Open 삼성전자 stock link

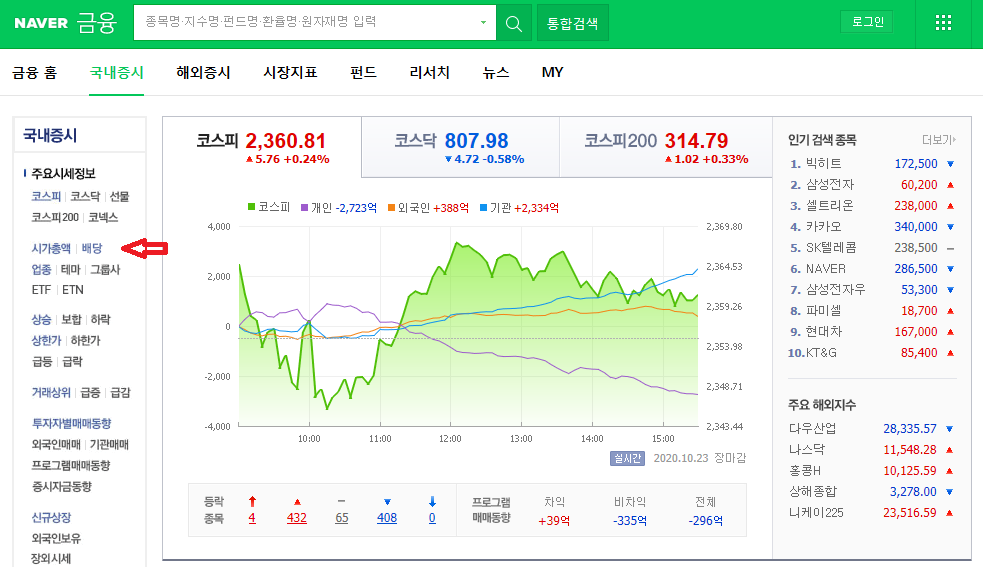[829, 184]
